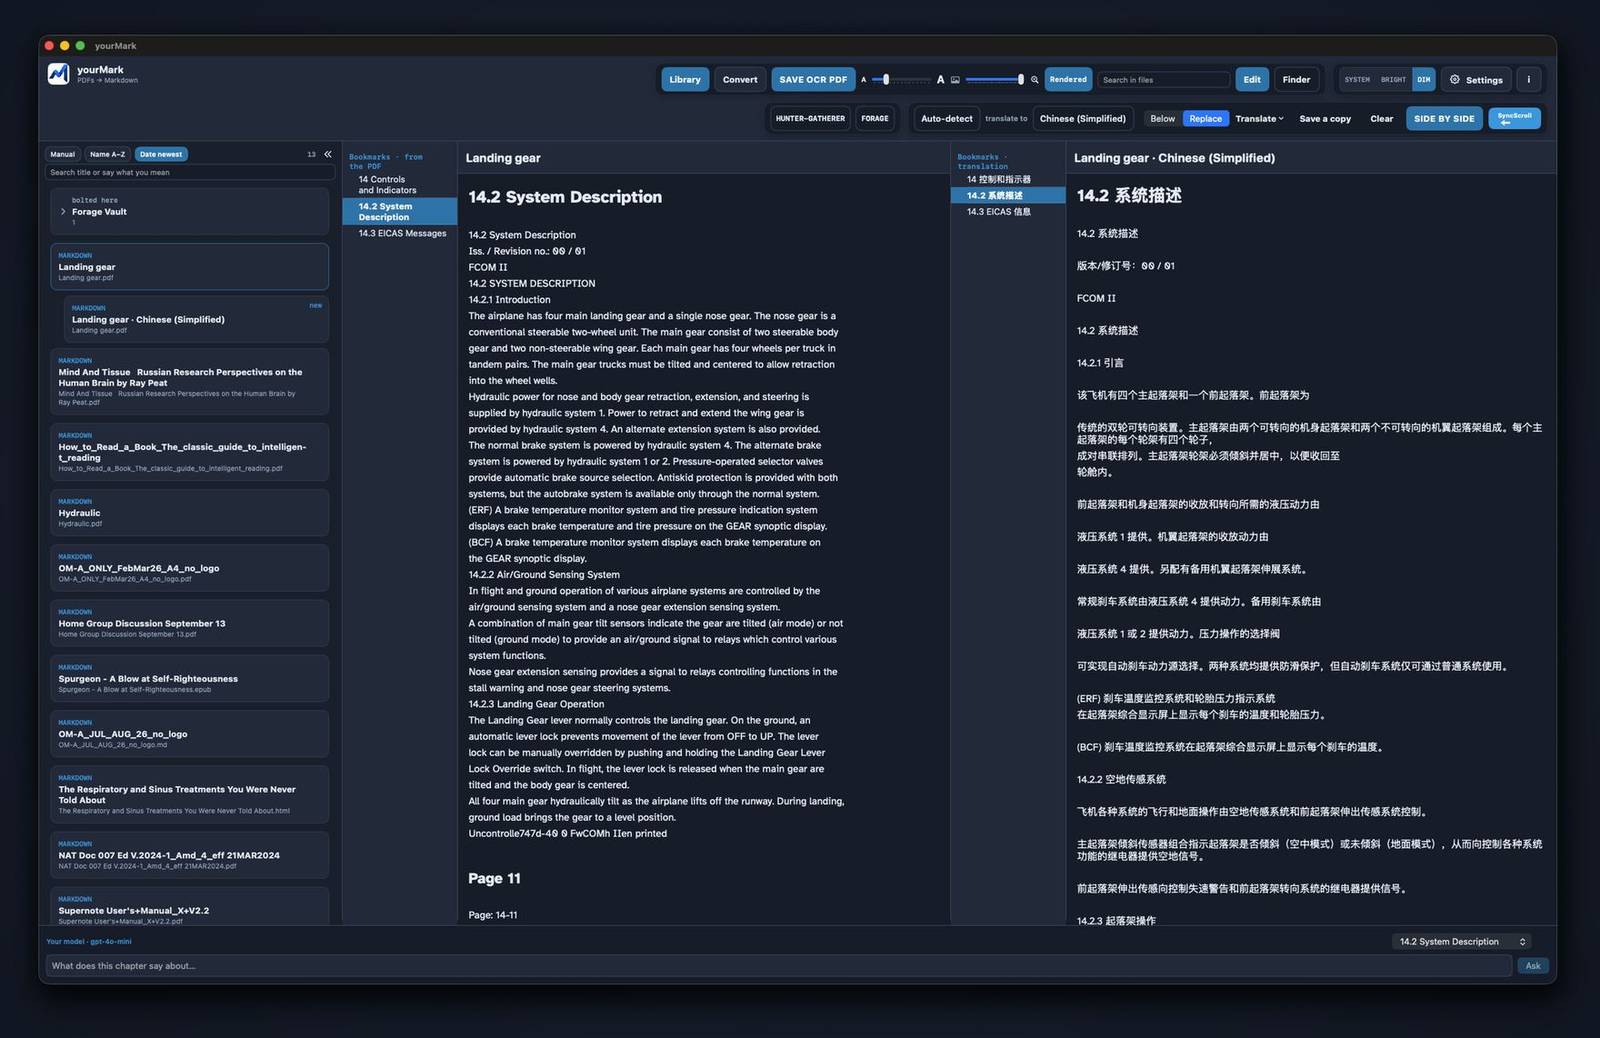Switch theme to BRIGHT
The width and height of the screenshot is (1600, 1038).
pos(1393,79)
